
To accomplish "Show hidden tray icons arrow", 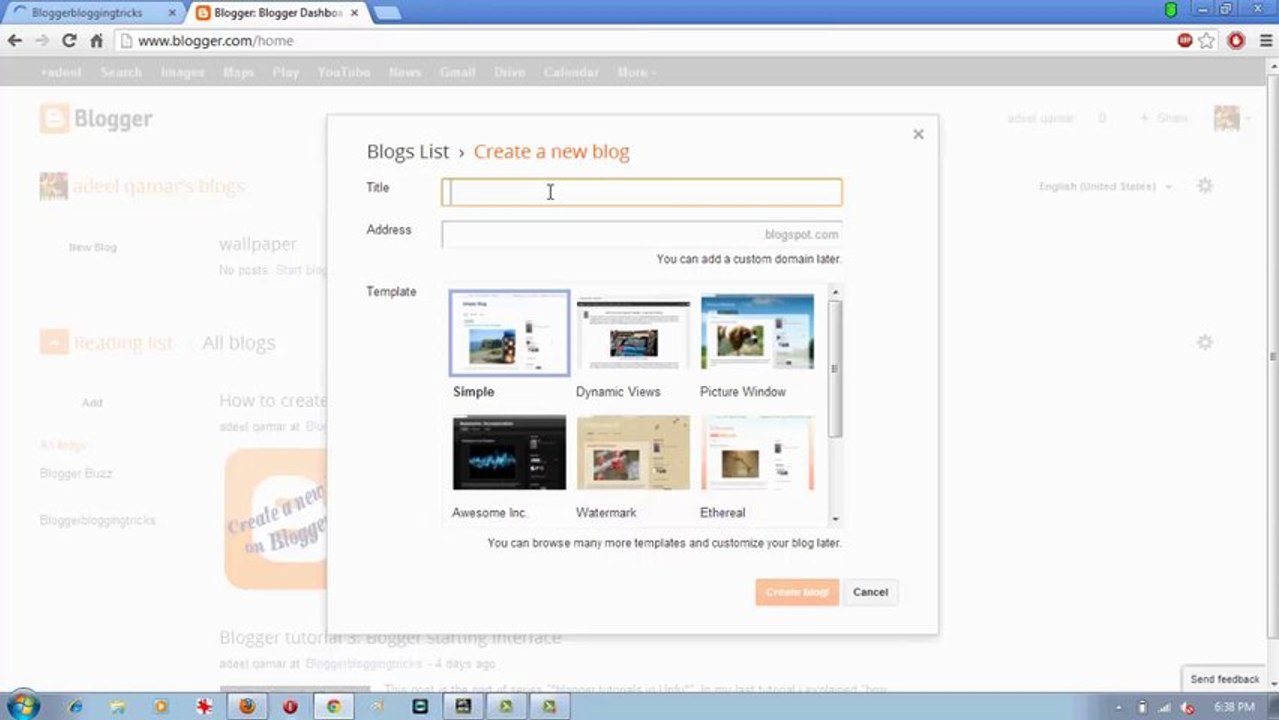I will pyautogui.click(x=1119, y=707).
